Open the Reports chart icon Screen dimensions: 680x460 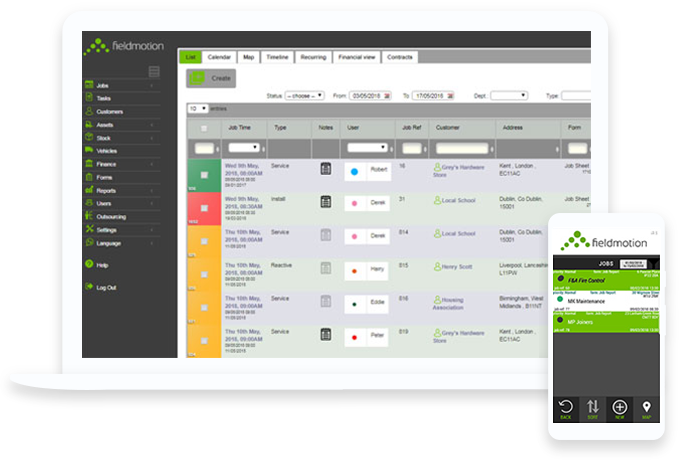(89, 190)
